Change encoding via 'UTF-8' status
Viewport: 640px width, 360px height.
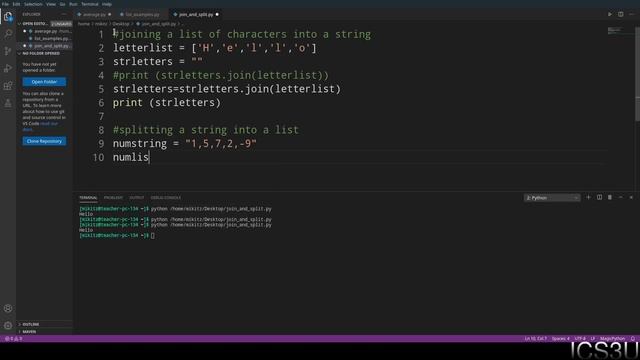click(x=580, y=338)
